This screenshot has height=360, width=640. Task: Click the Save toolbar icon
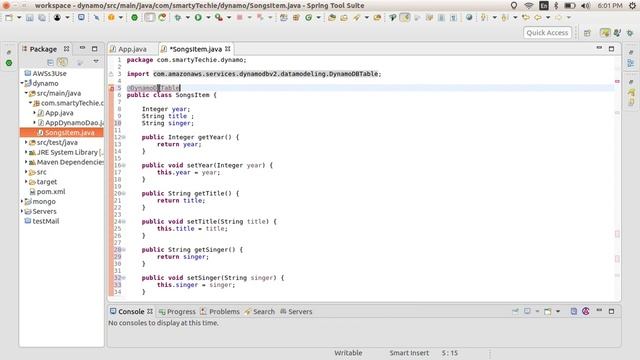pos(30,18)
